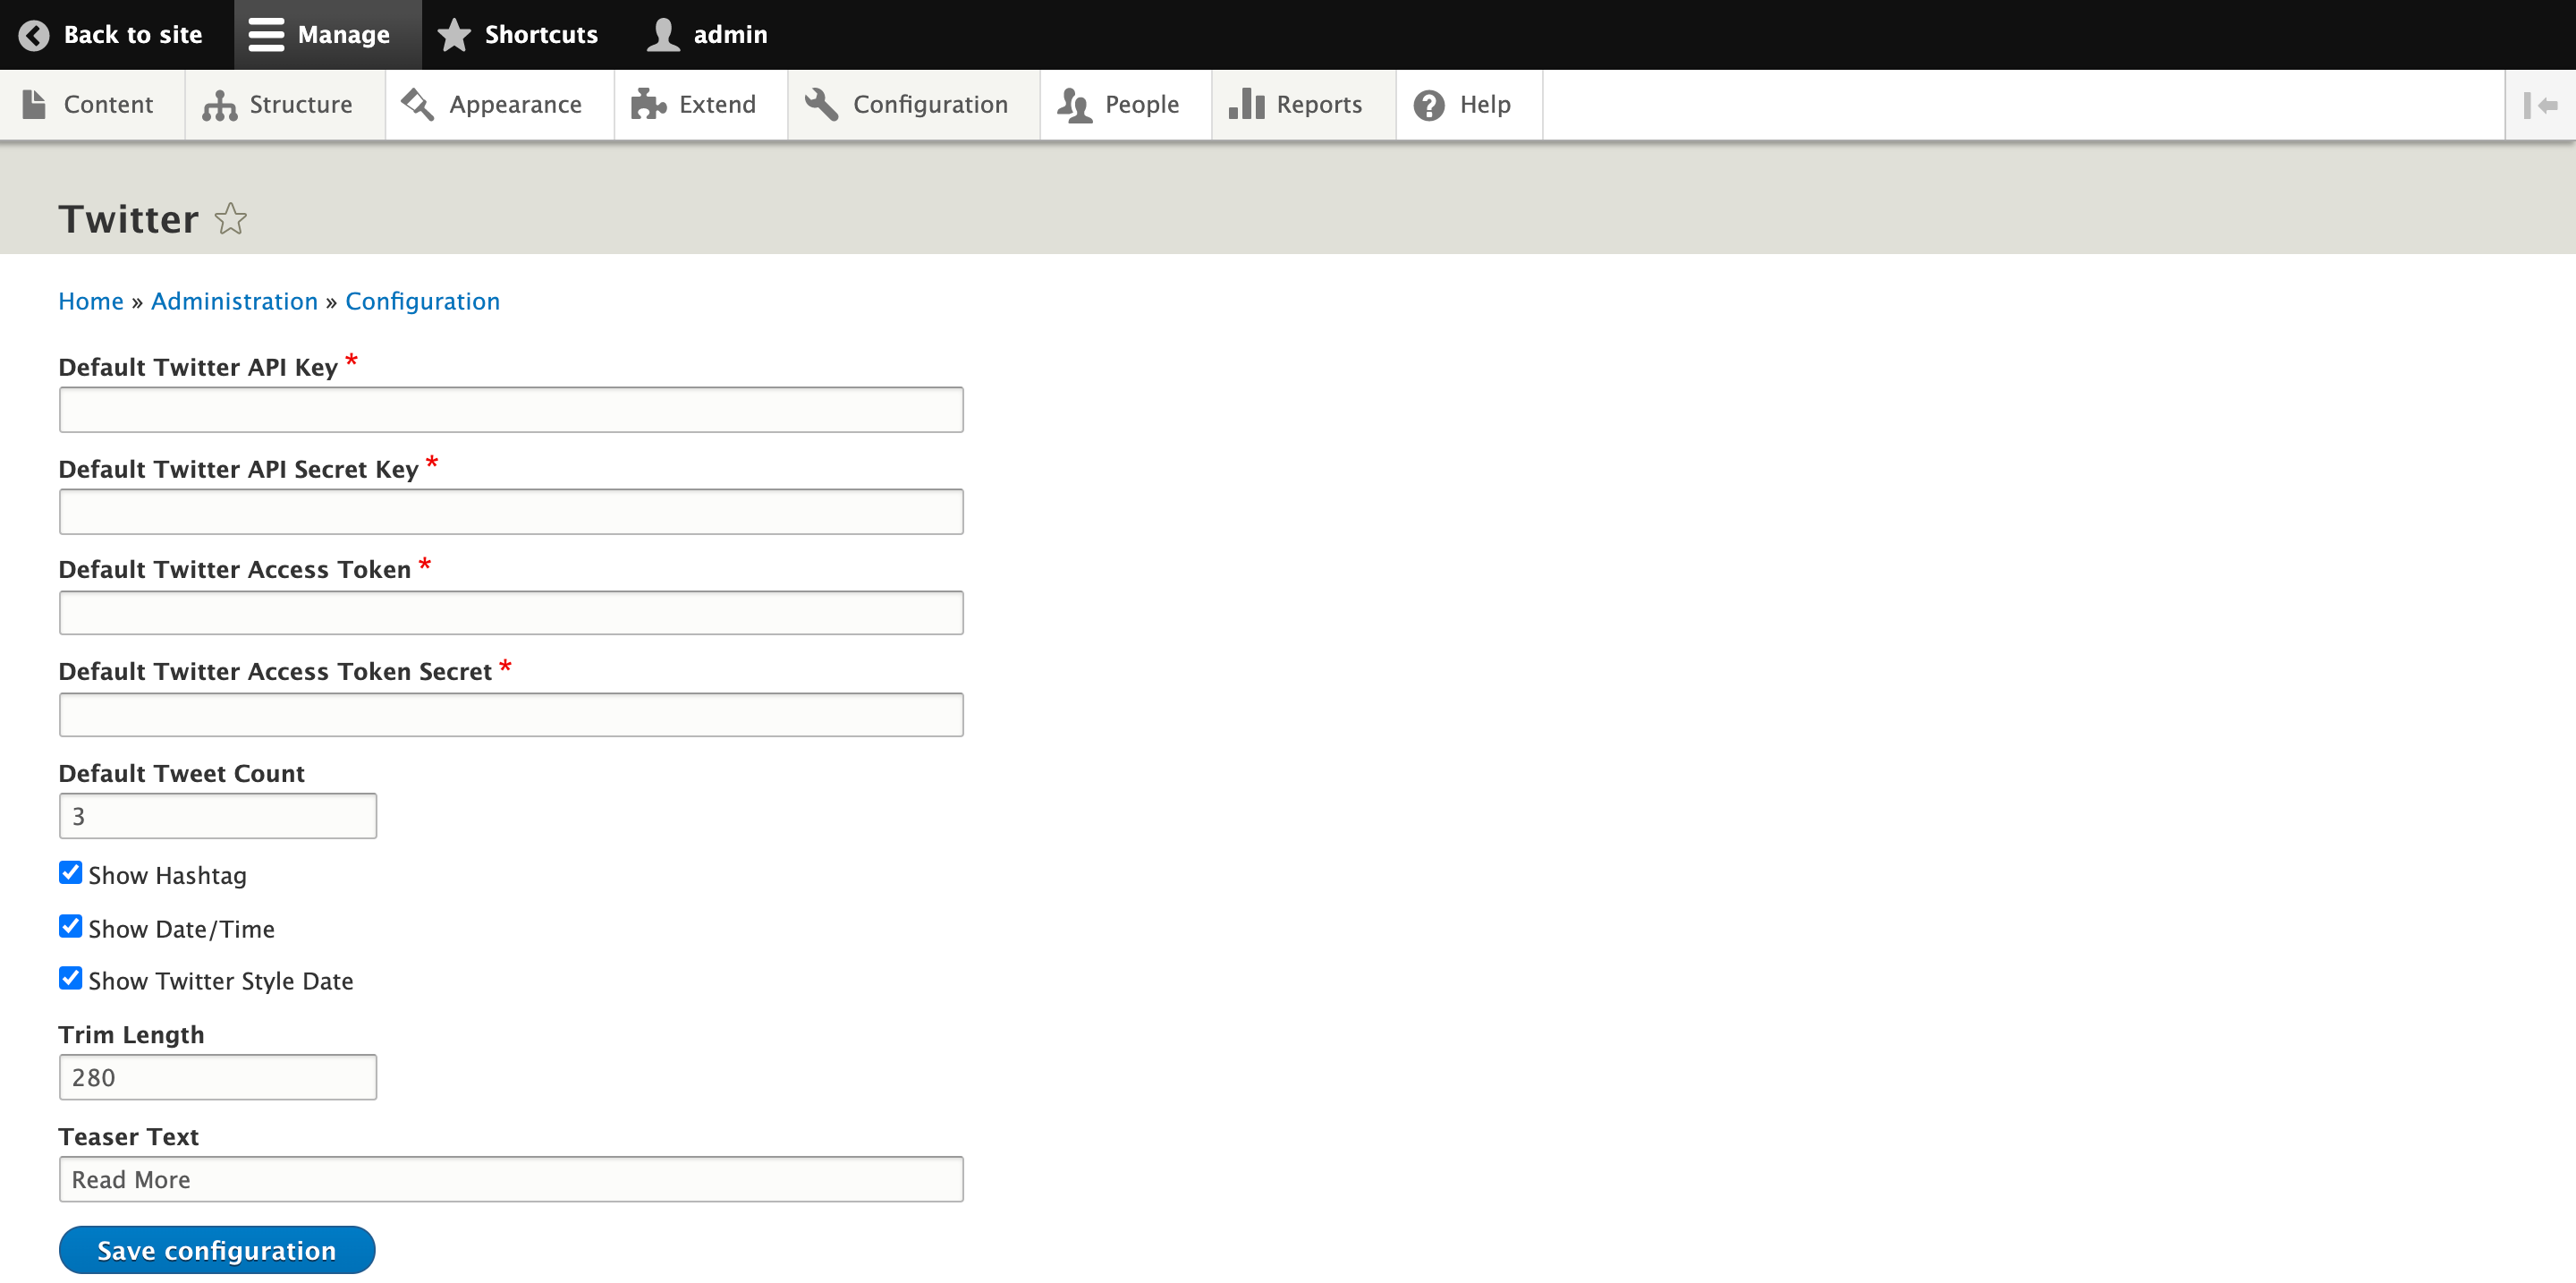Click the Trim Length label
The width and height of the screenshot is (2576, 1283).
point(131,1034)
